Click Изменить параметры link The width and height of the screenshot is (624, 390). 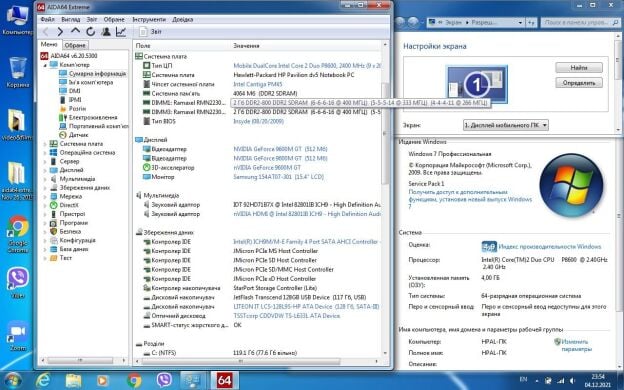[576, 345]
